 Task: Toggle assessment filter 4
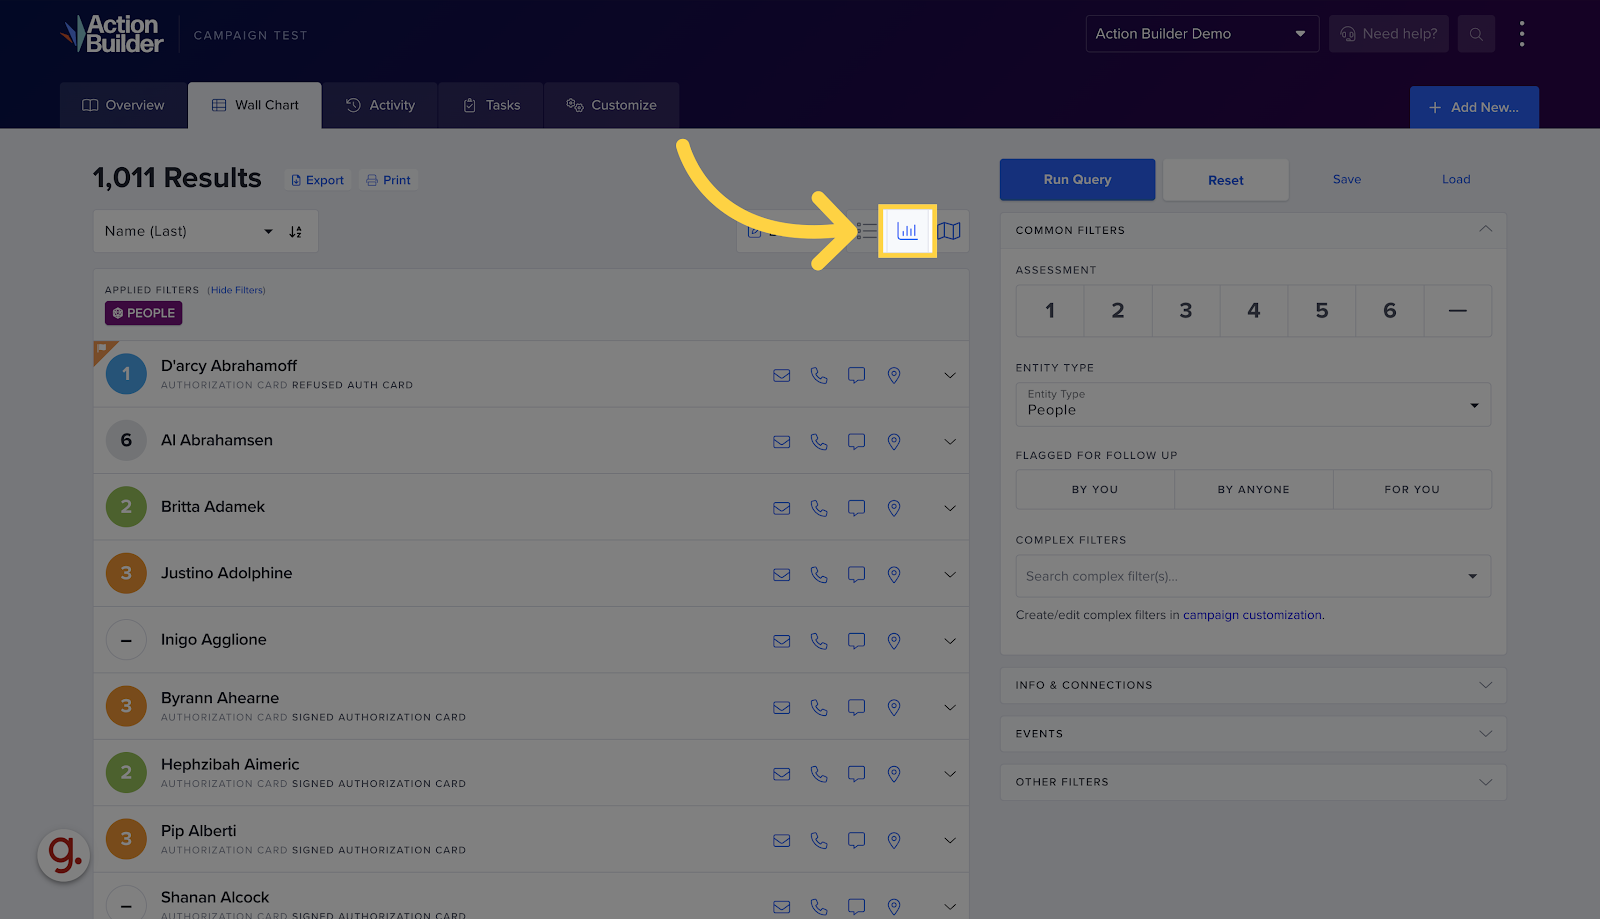point(1254,311)
